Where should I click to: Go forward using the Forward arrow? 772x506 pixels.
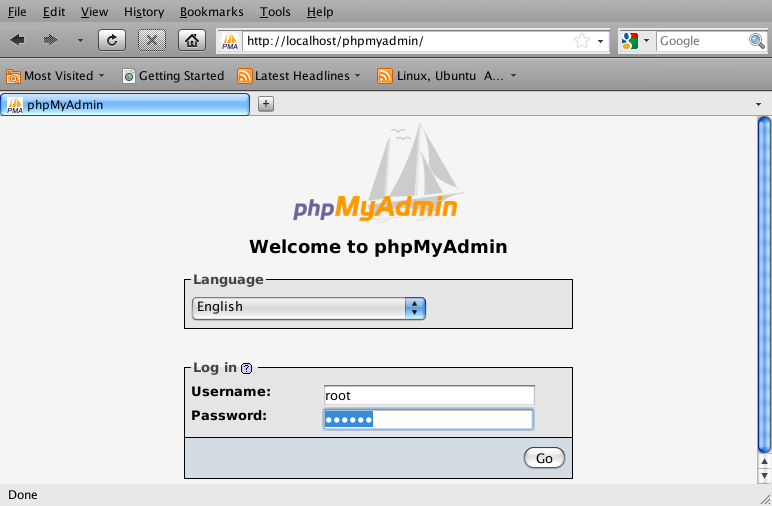[50, 40]
